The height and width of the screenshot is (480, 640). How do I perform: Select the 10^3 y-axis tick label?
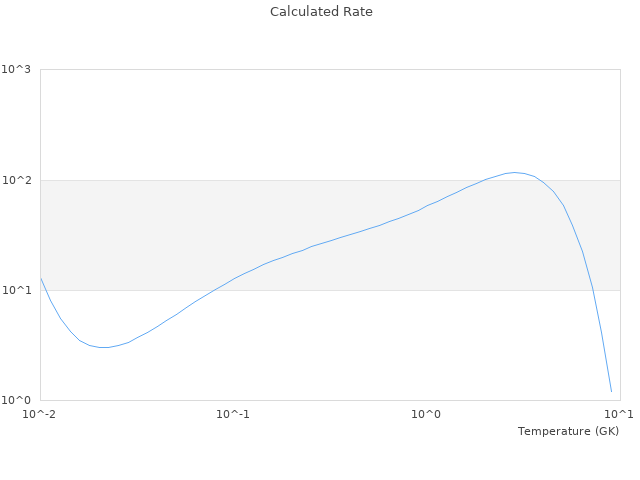(x=16, y=70)
